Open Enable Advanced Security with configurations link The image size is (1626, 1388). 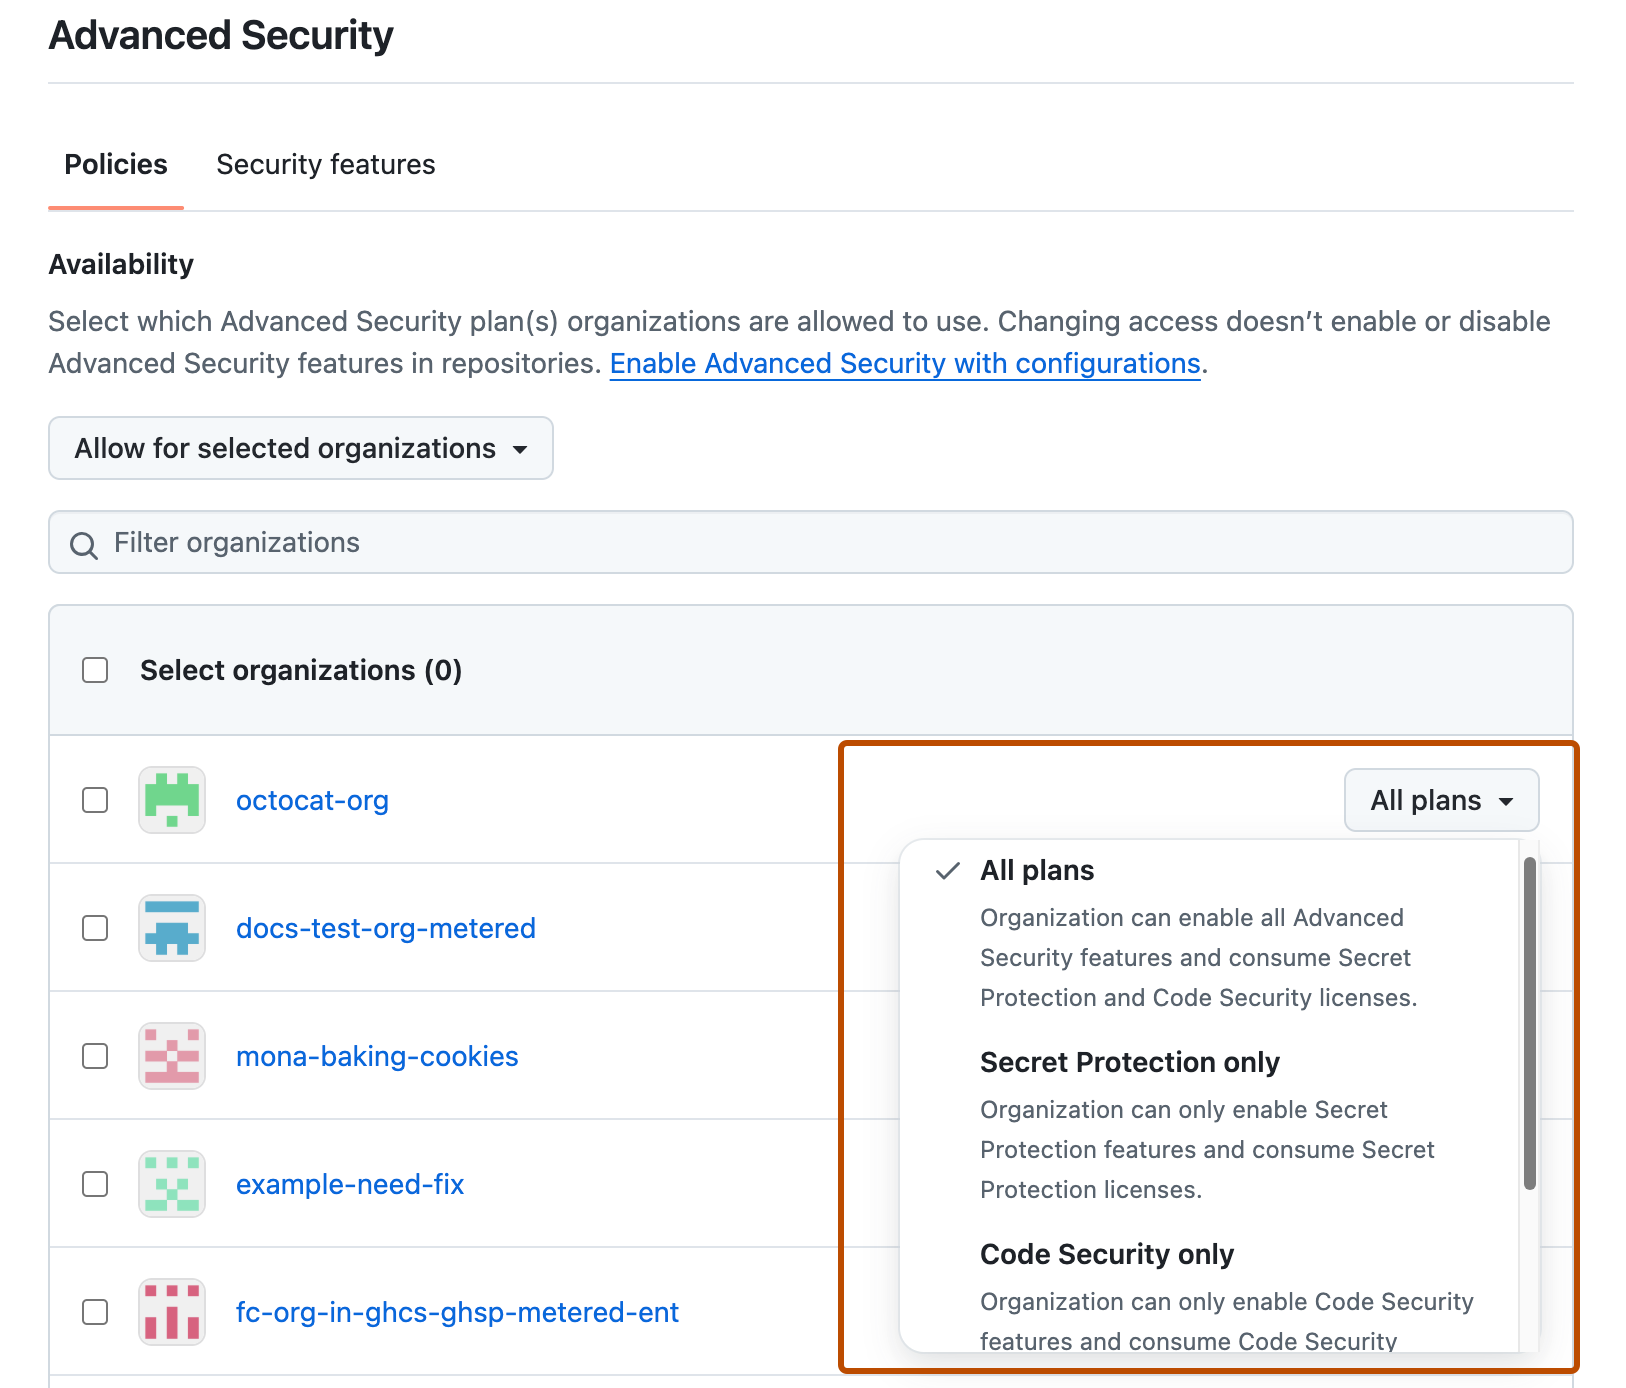[904, 363]
